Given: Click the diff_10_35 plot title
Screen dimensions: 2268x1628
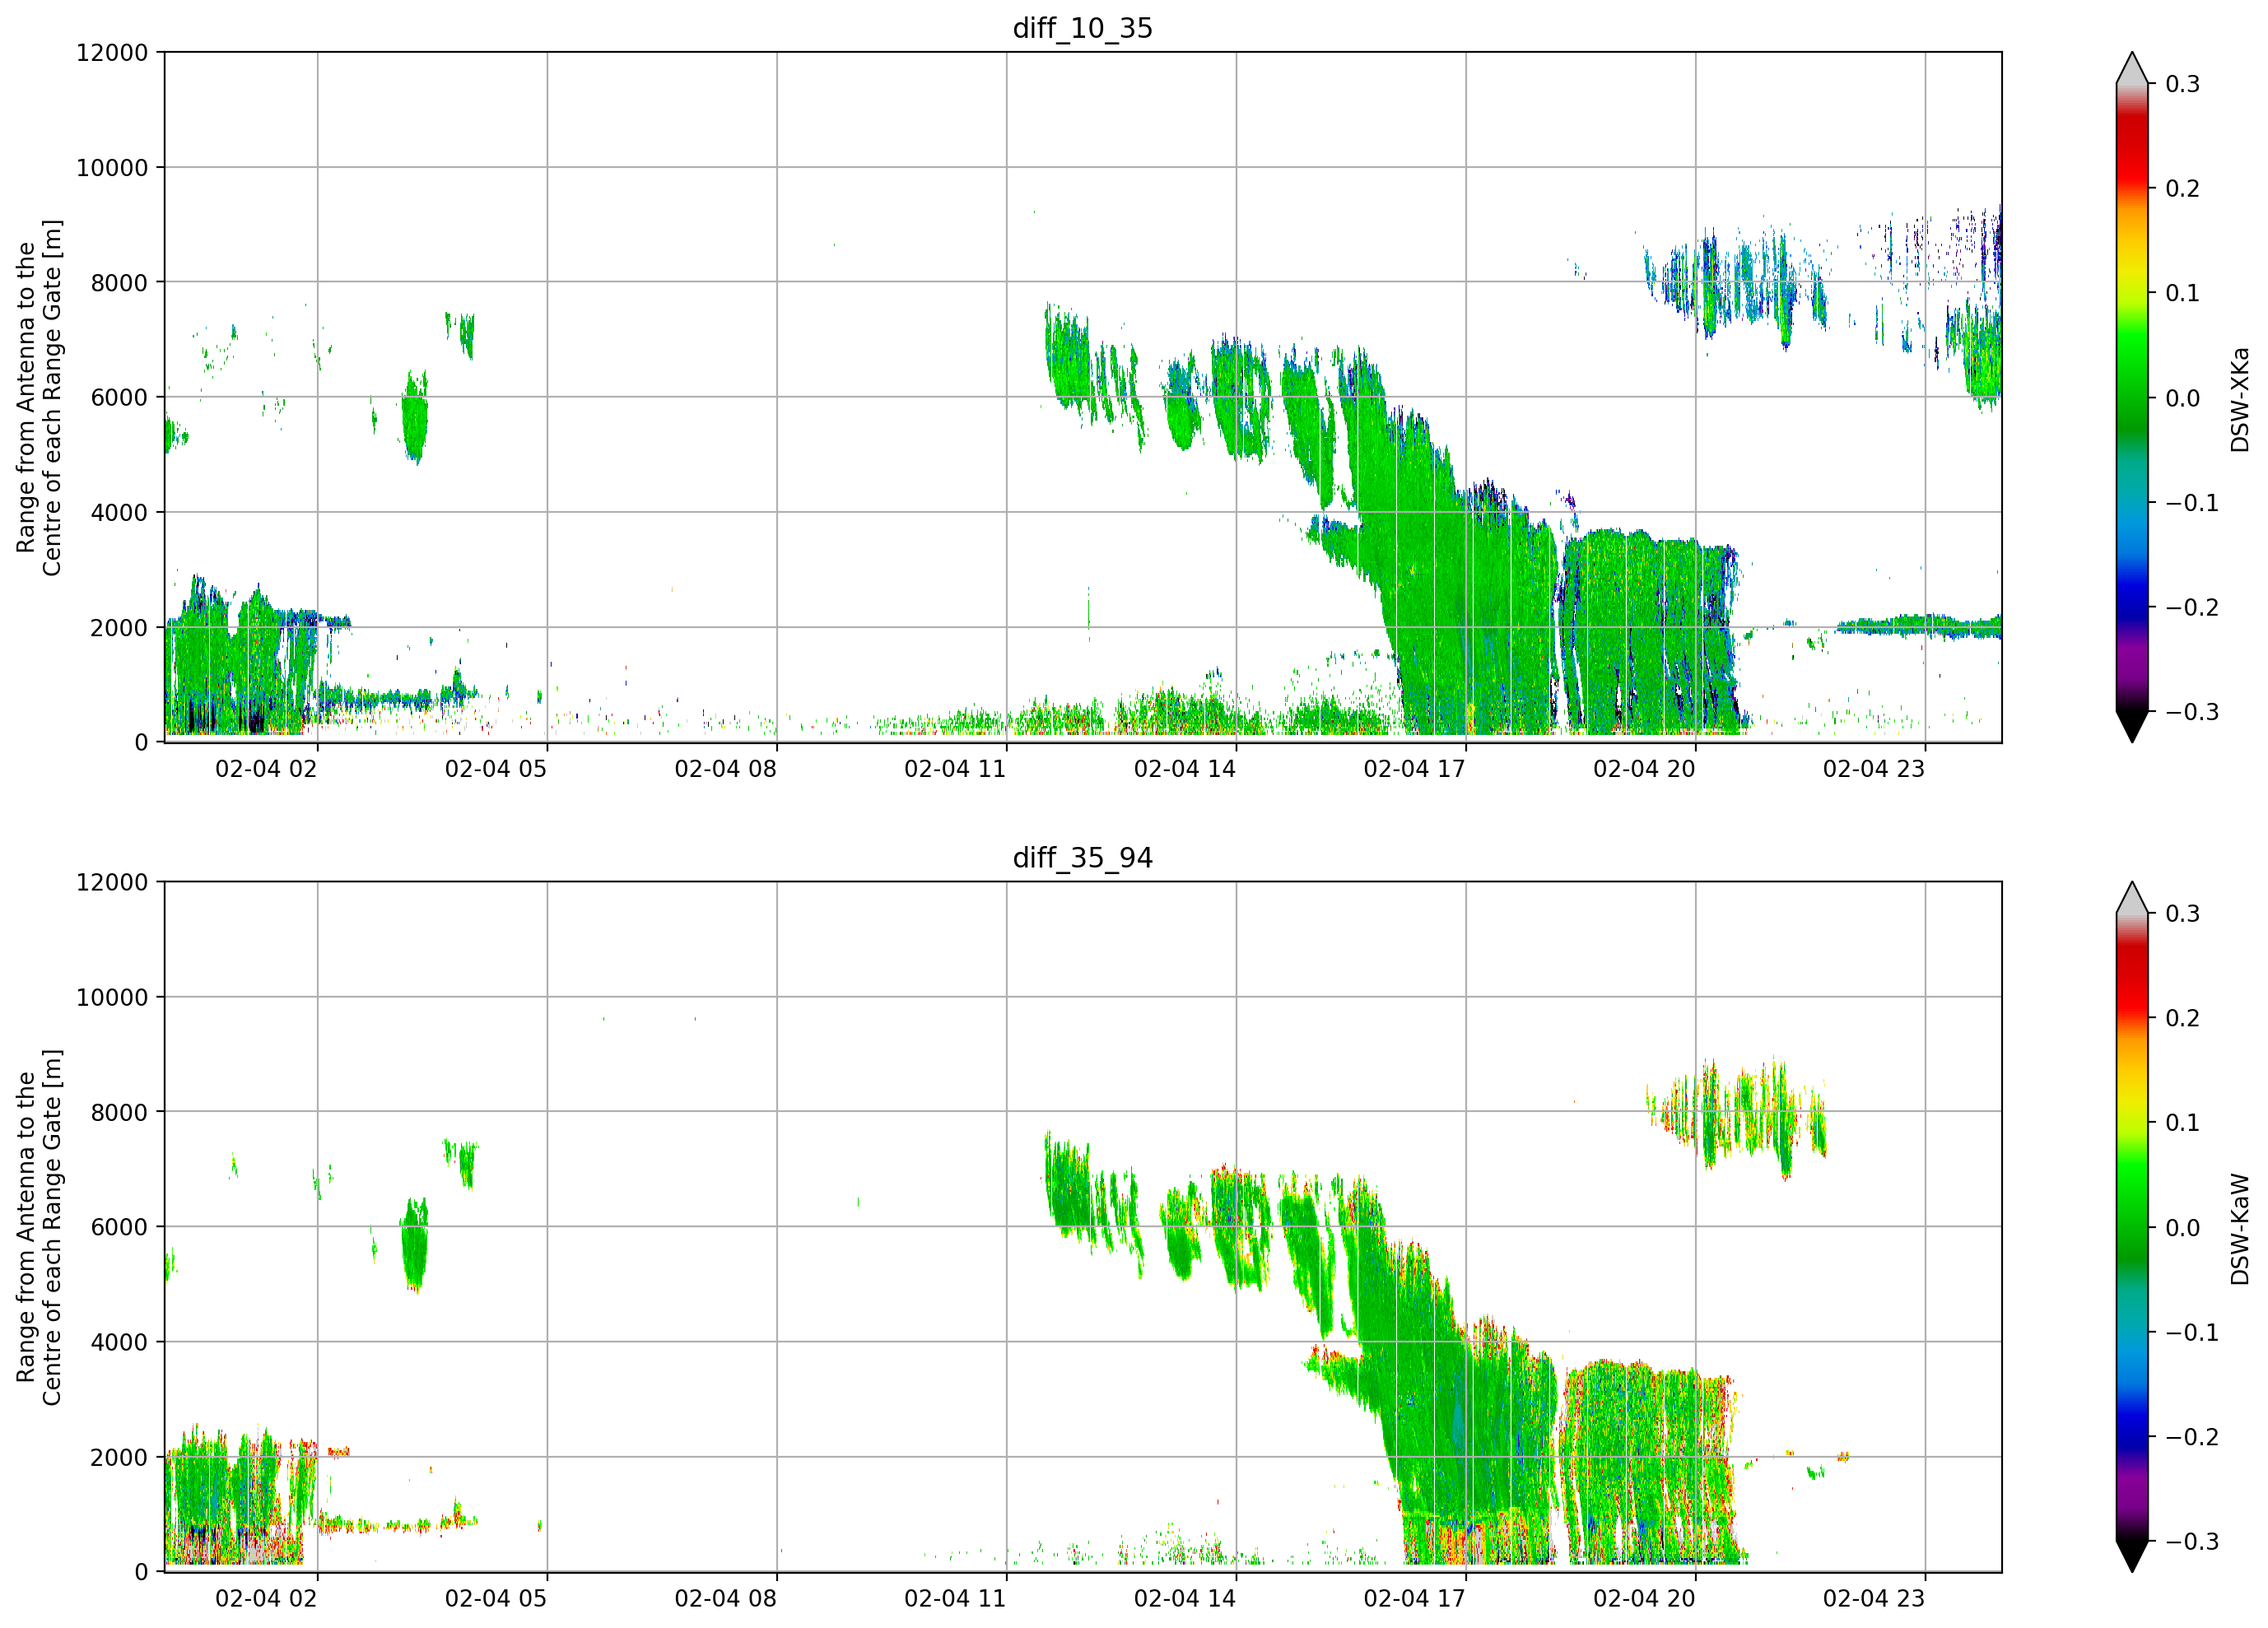Looking at the screenshot, I should point(1083,28).
